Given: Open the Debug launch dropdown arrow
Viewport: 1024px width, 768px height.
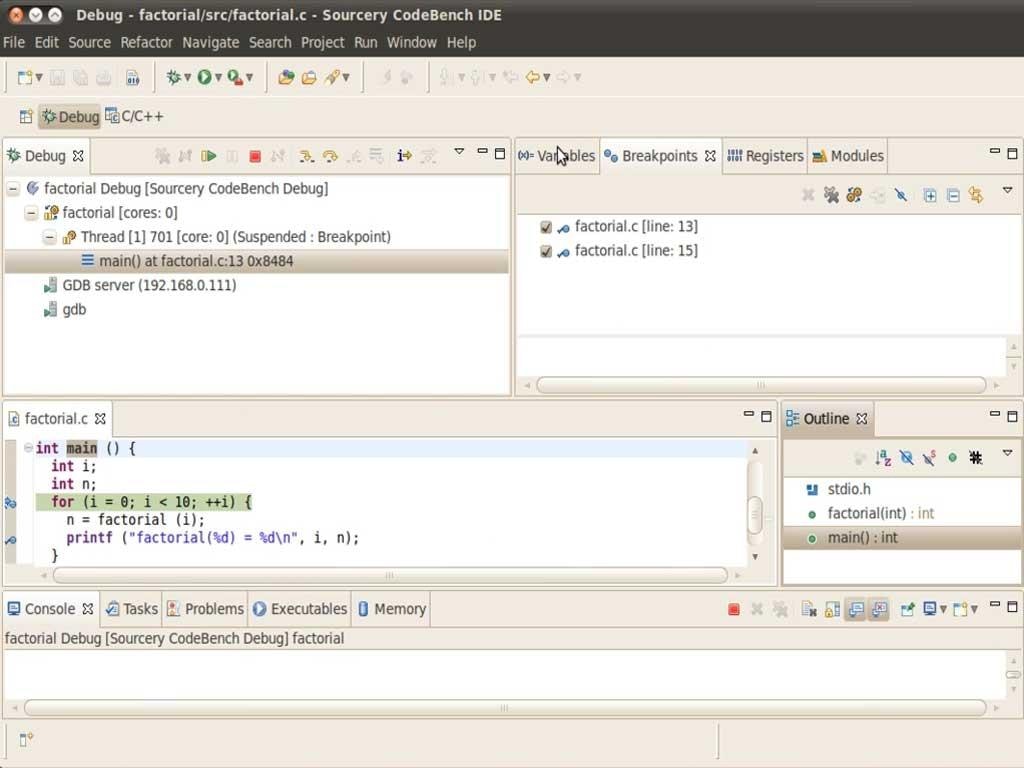Looking at the screenshot, I should click(187, 78).
